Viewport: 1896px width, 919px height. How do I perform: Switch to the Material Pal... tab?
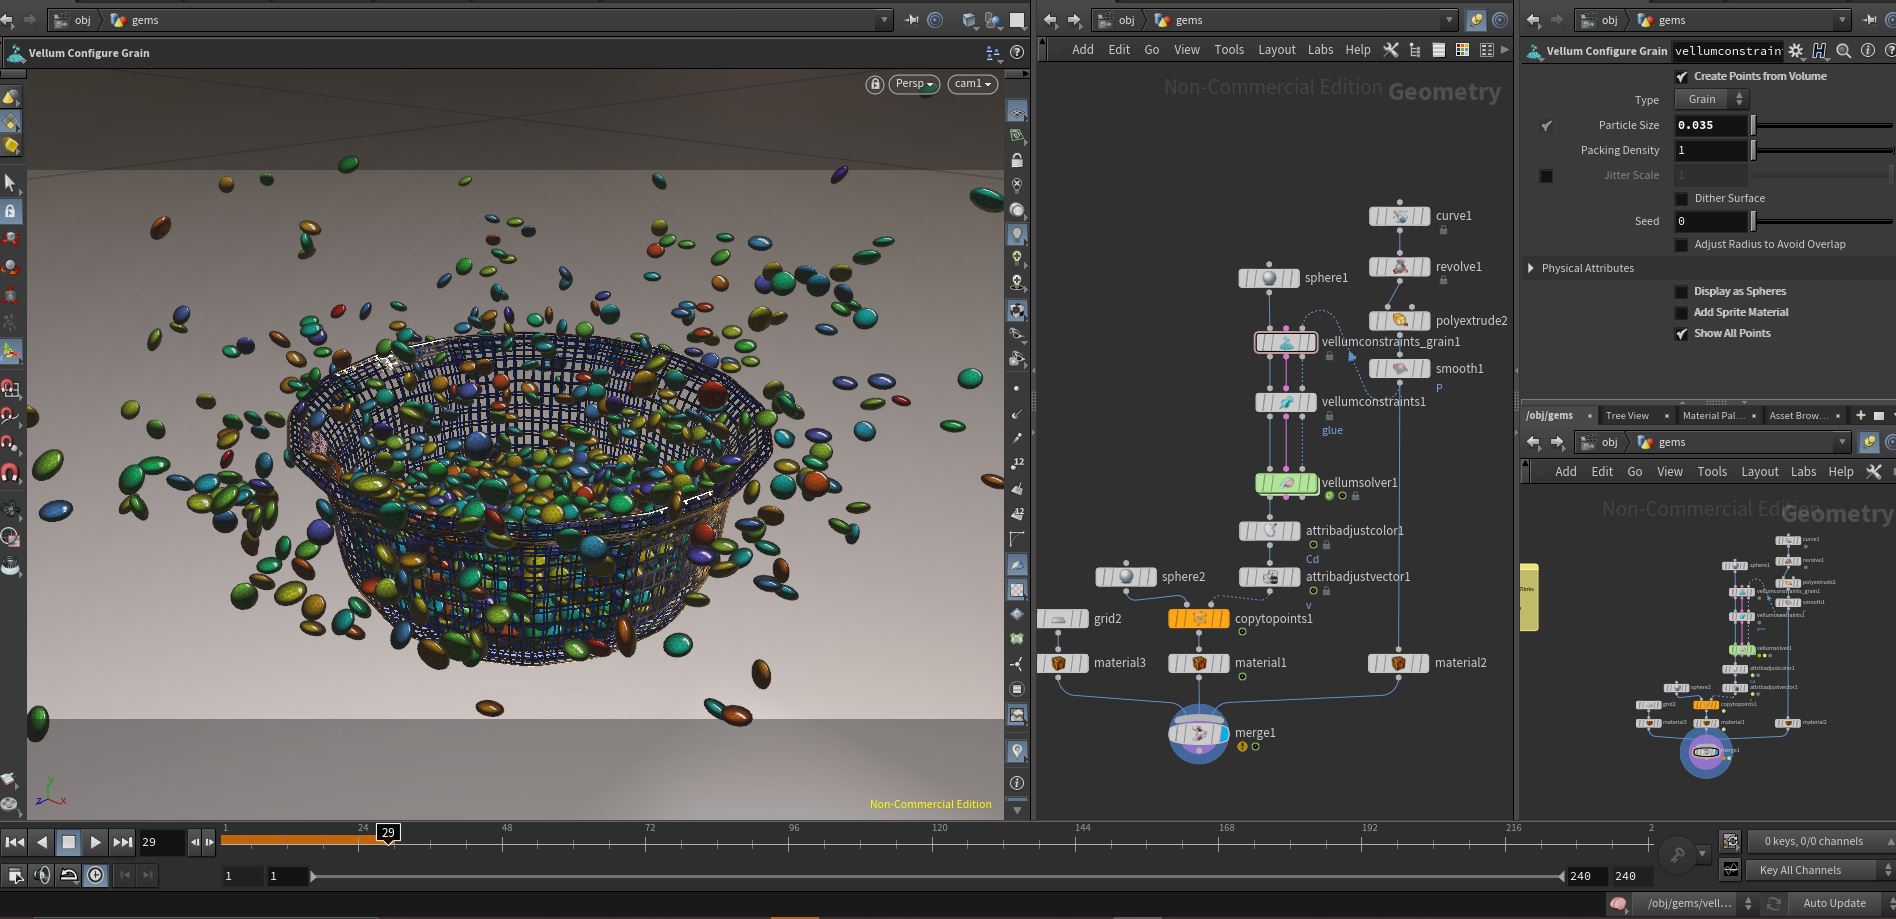1713,416
